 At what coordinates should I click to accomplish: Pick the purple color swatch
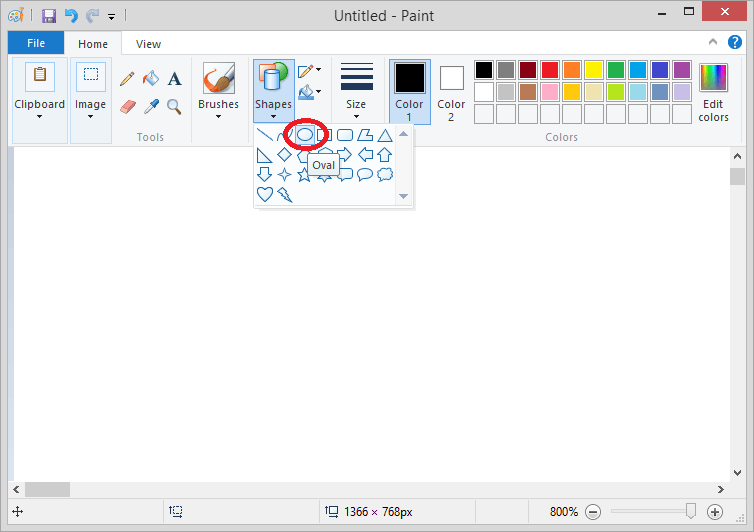[682, 70]
